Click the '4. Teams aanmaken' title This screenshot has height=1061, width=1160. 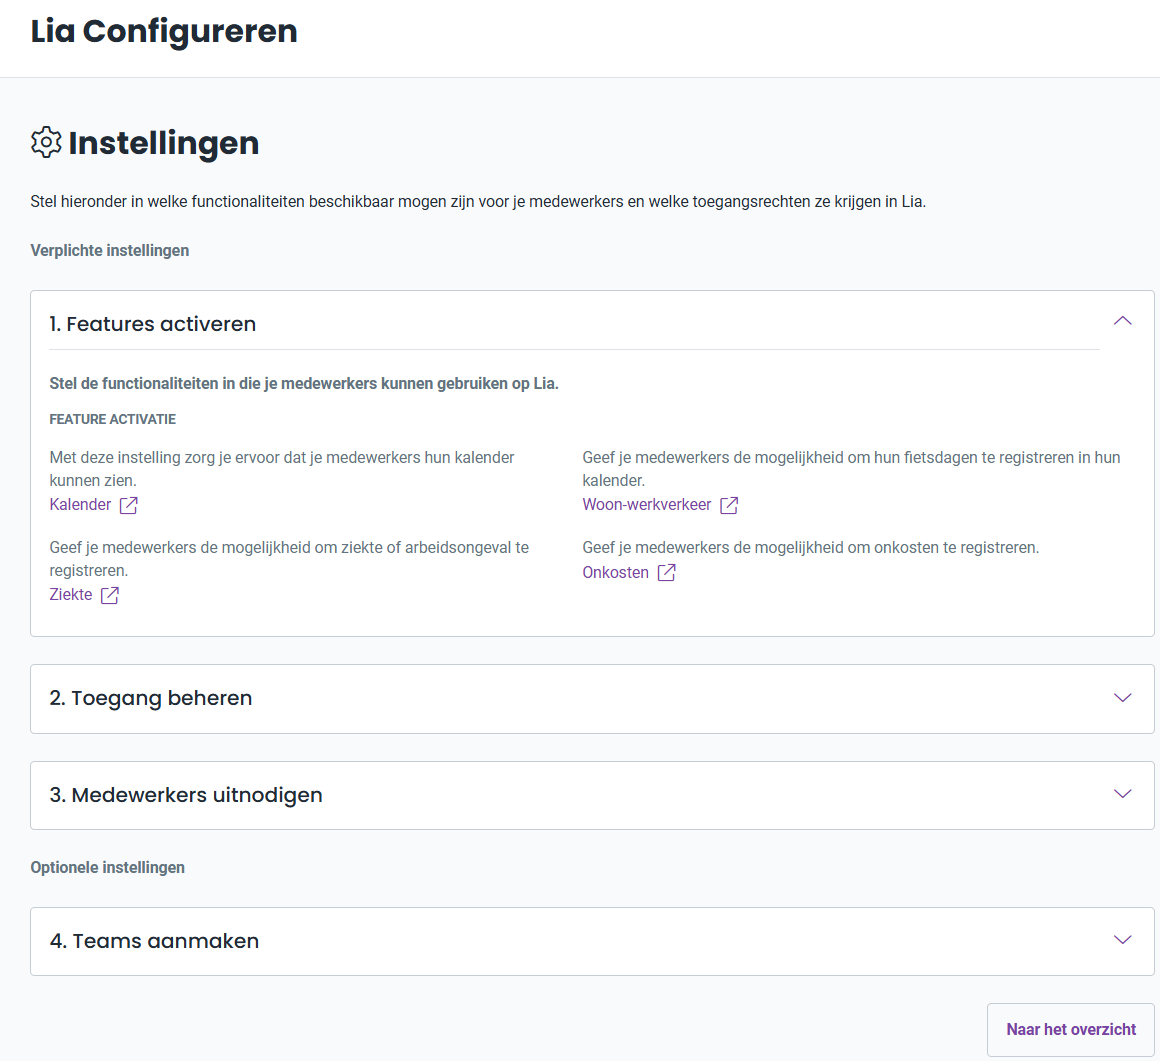[x=154, y=941]
